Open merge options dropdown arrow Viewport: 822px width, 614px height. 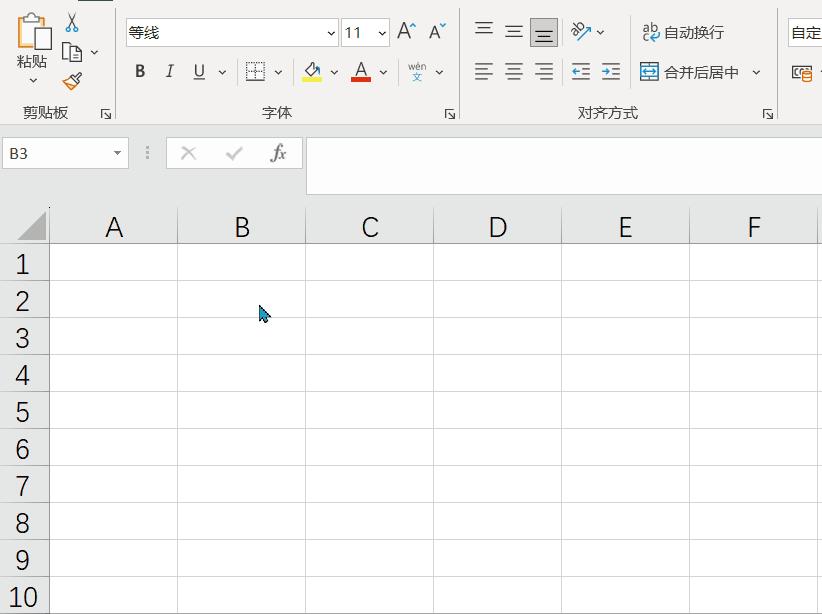coord(756,72)
